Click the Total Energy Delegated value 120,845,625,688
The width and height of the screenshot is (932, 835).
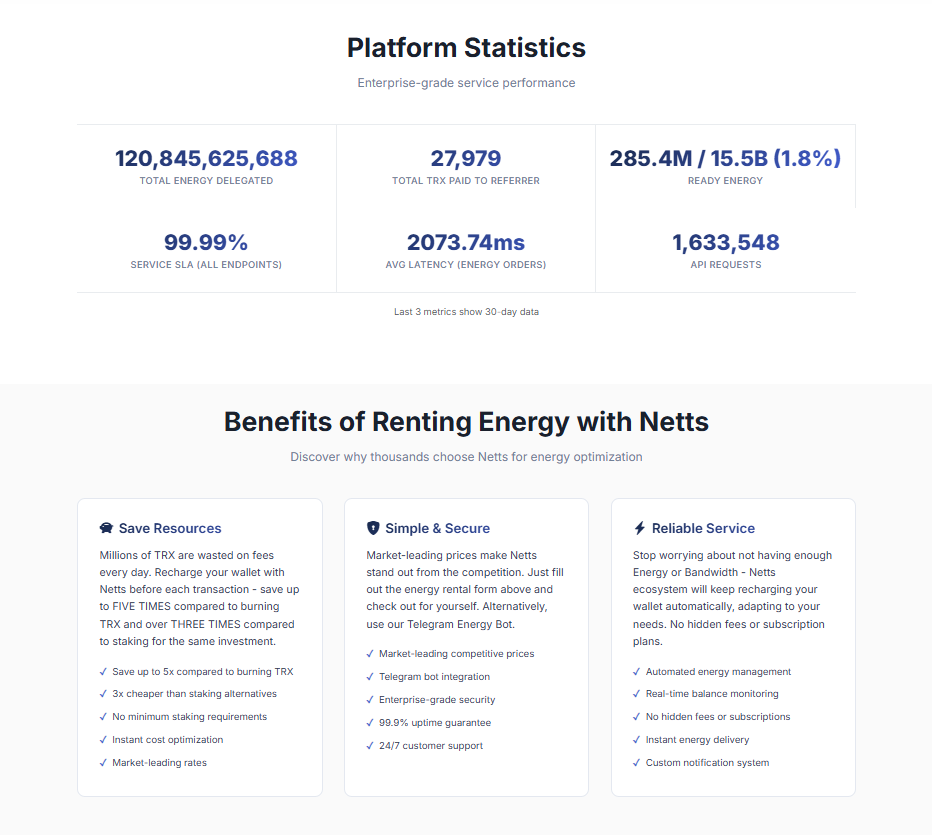[206, 158]
